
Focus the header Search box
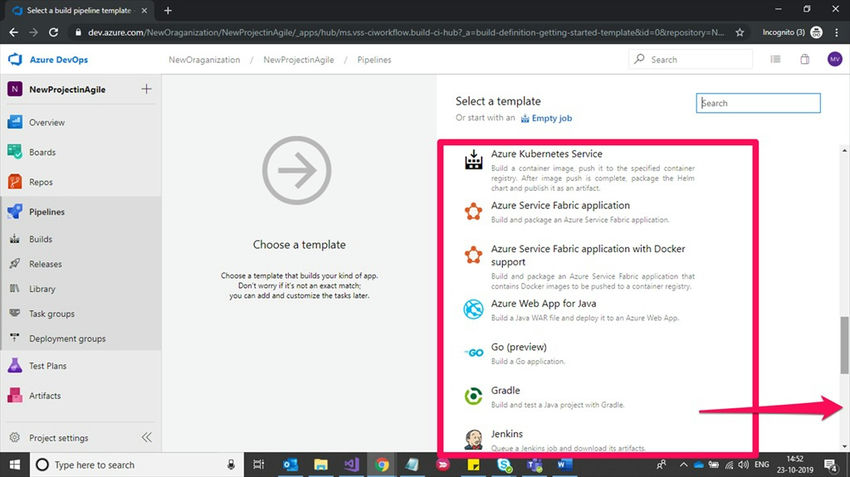691,59
